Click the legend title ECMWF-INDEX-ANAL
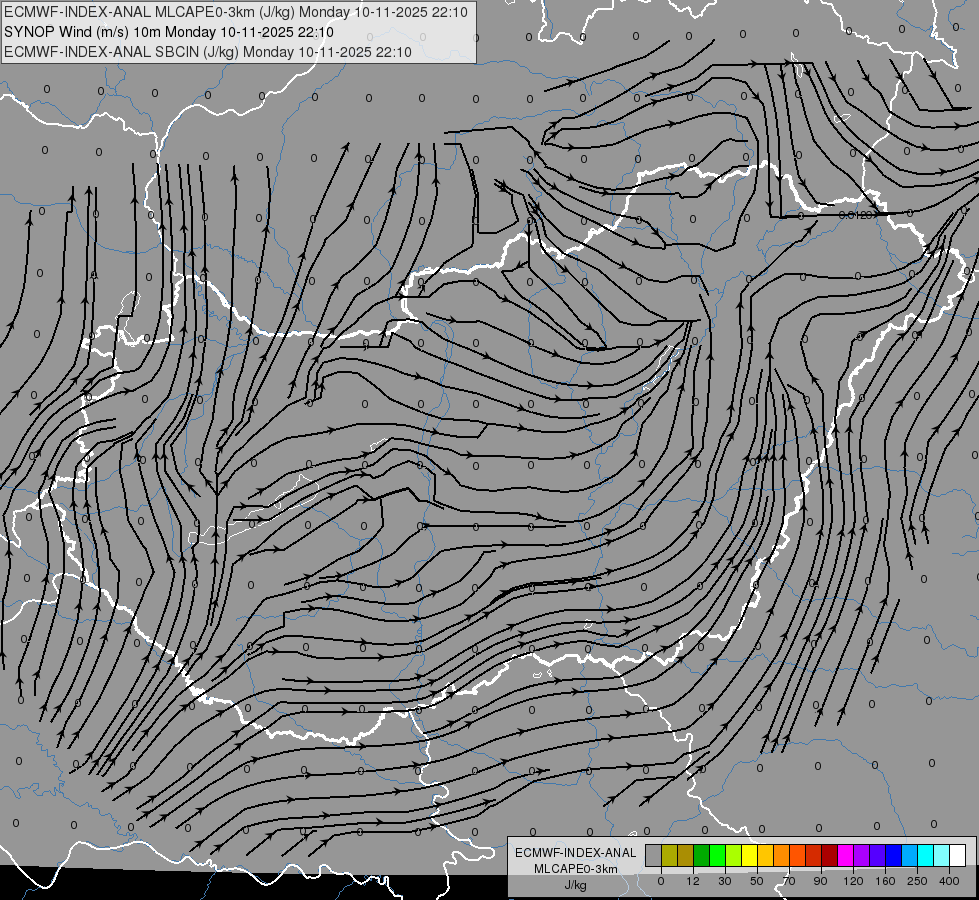The height and width of the screenshot is (900, 979). pyautogui.click(x=576, y=853)
